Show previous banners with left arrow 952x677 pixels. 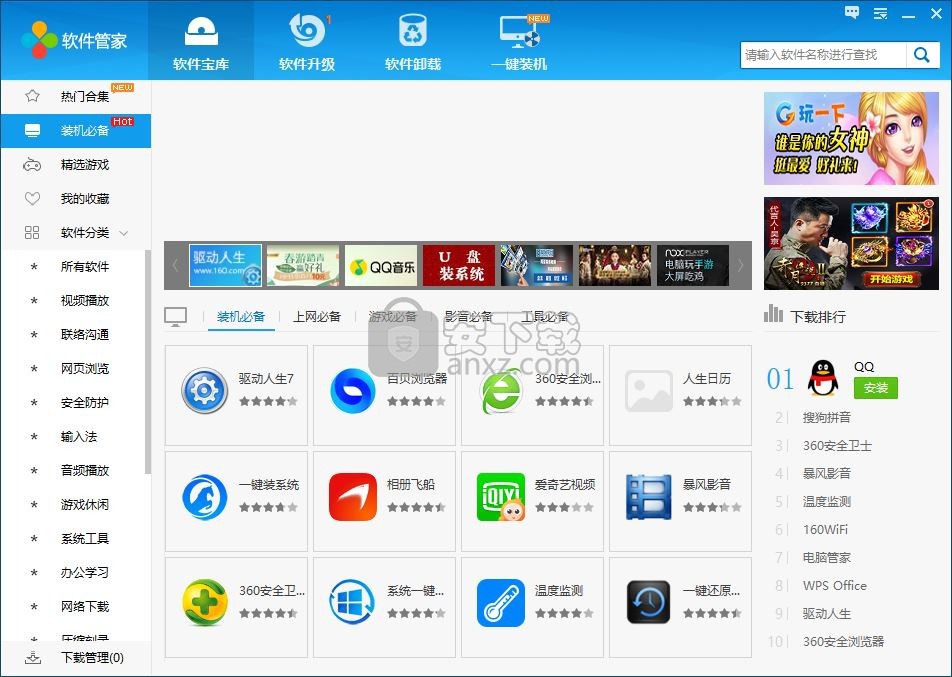pos(175,265)
